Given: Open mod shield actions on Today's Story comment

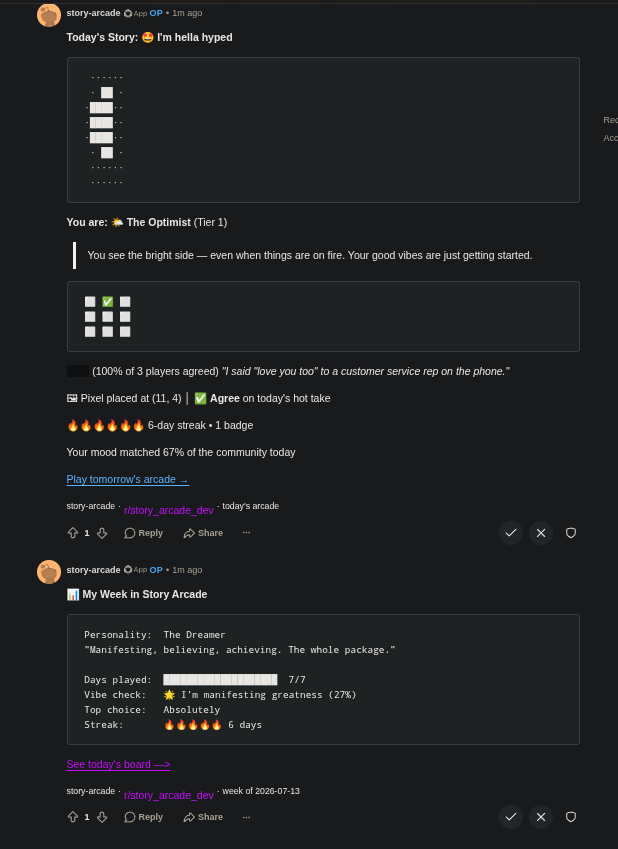Looking at the screenshot, I should (571, 533).
